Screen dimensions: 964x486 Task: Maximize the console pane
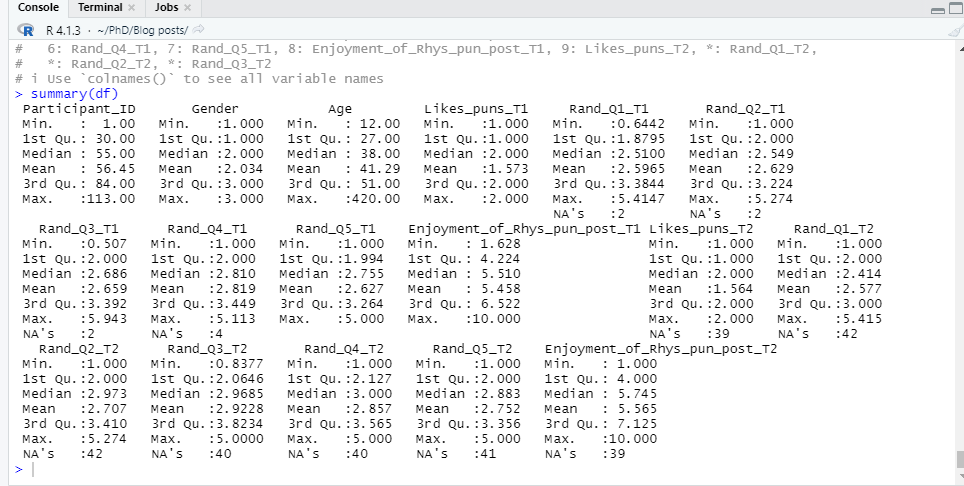954,9
